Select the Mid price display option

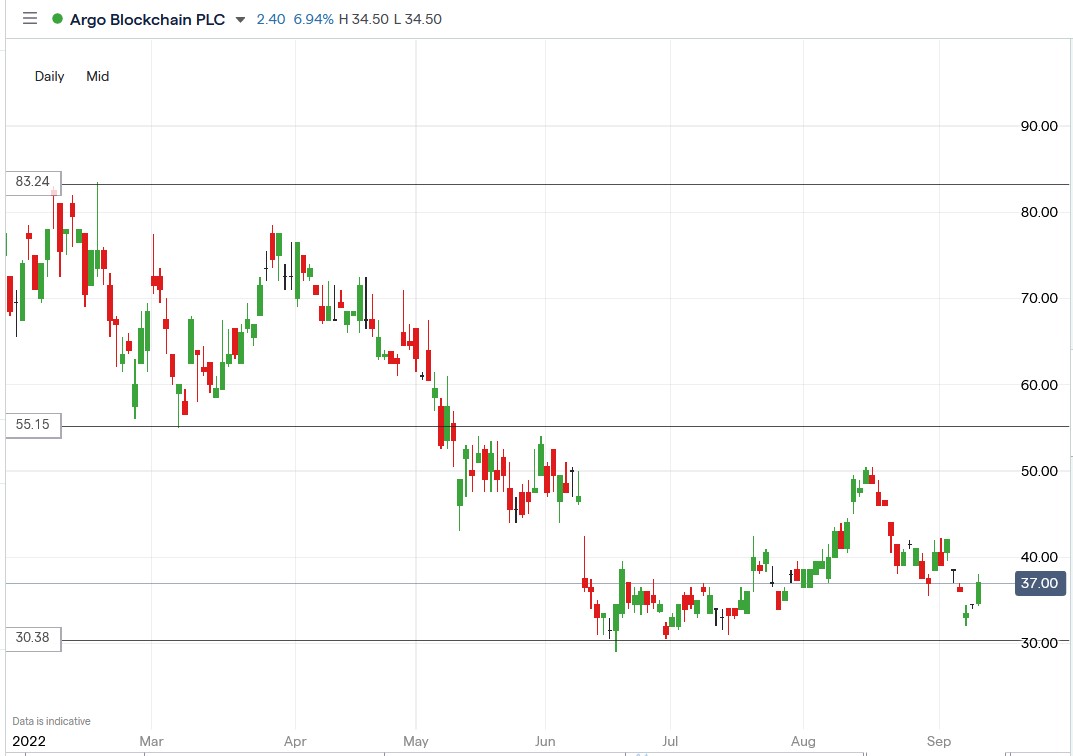click(97, 76)
